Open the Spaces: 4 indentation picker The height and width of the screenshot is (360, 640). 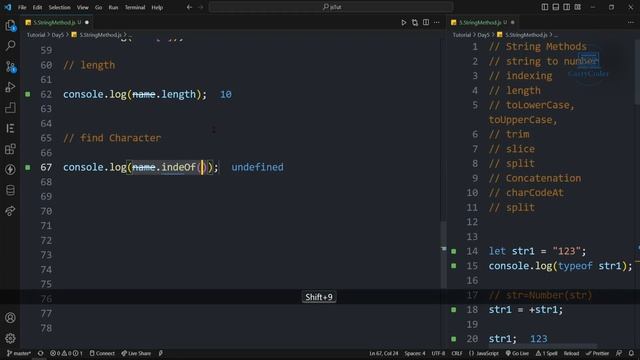(415, 353)
